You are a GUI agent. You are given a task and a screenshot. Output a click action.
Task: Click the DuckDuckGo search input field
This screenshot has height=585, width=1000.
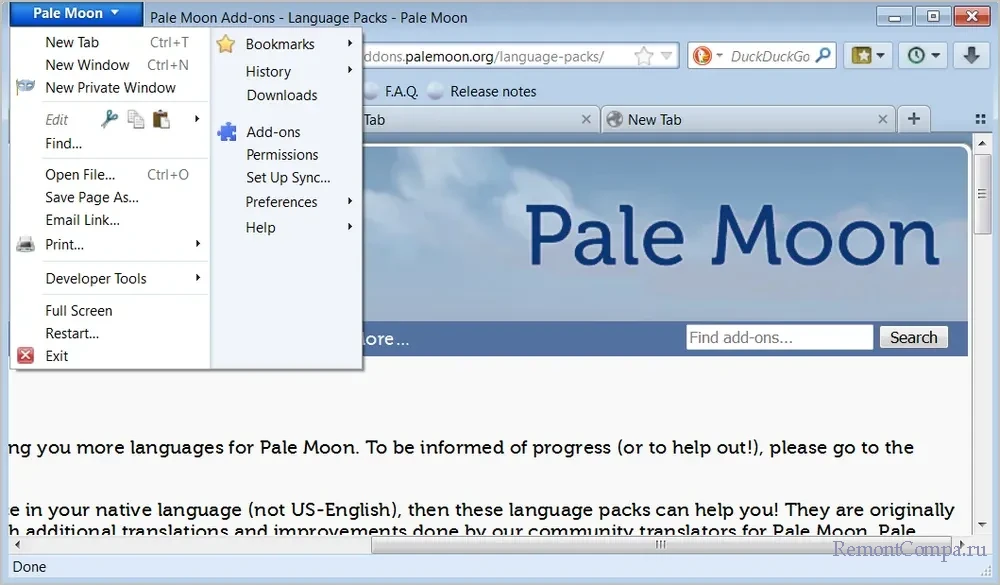point(770,56)
